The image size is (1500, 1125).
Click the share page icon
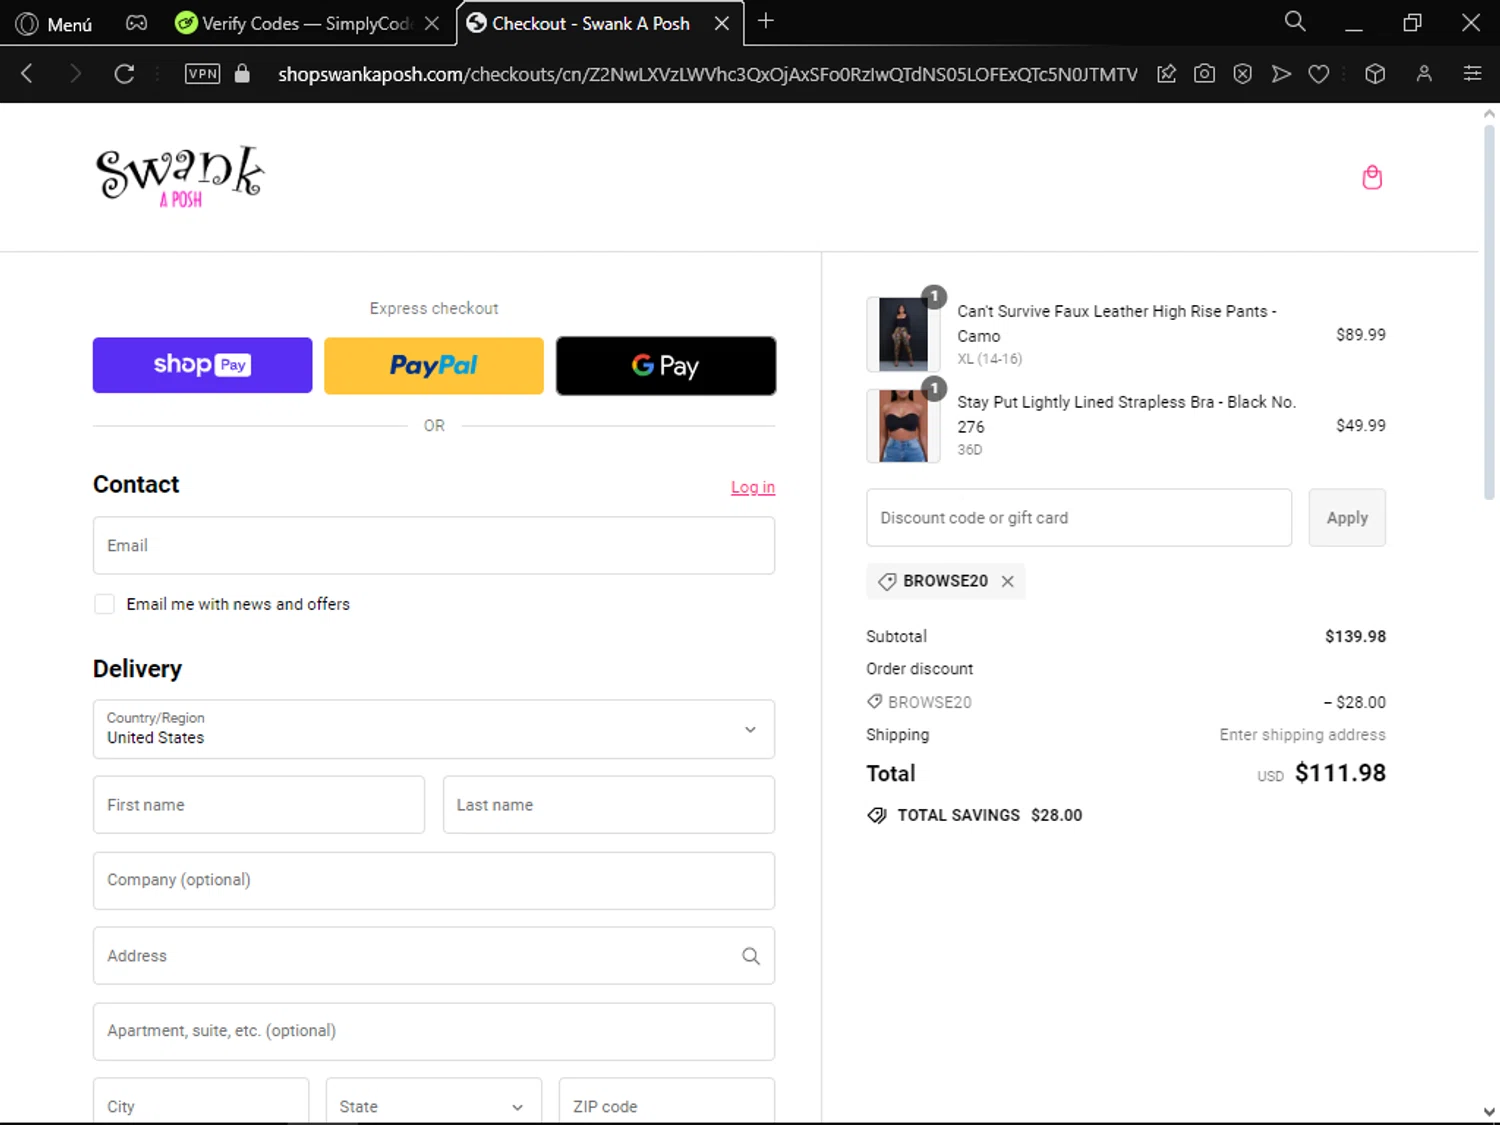[x=1166, y=73]
